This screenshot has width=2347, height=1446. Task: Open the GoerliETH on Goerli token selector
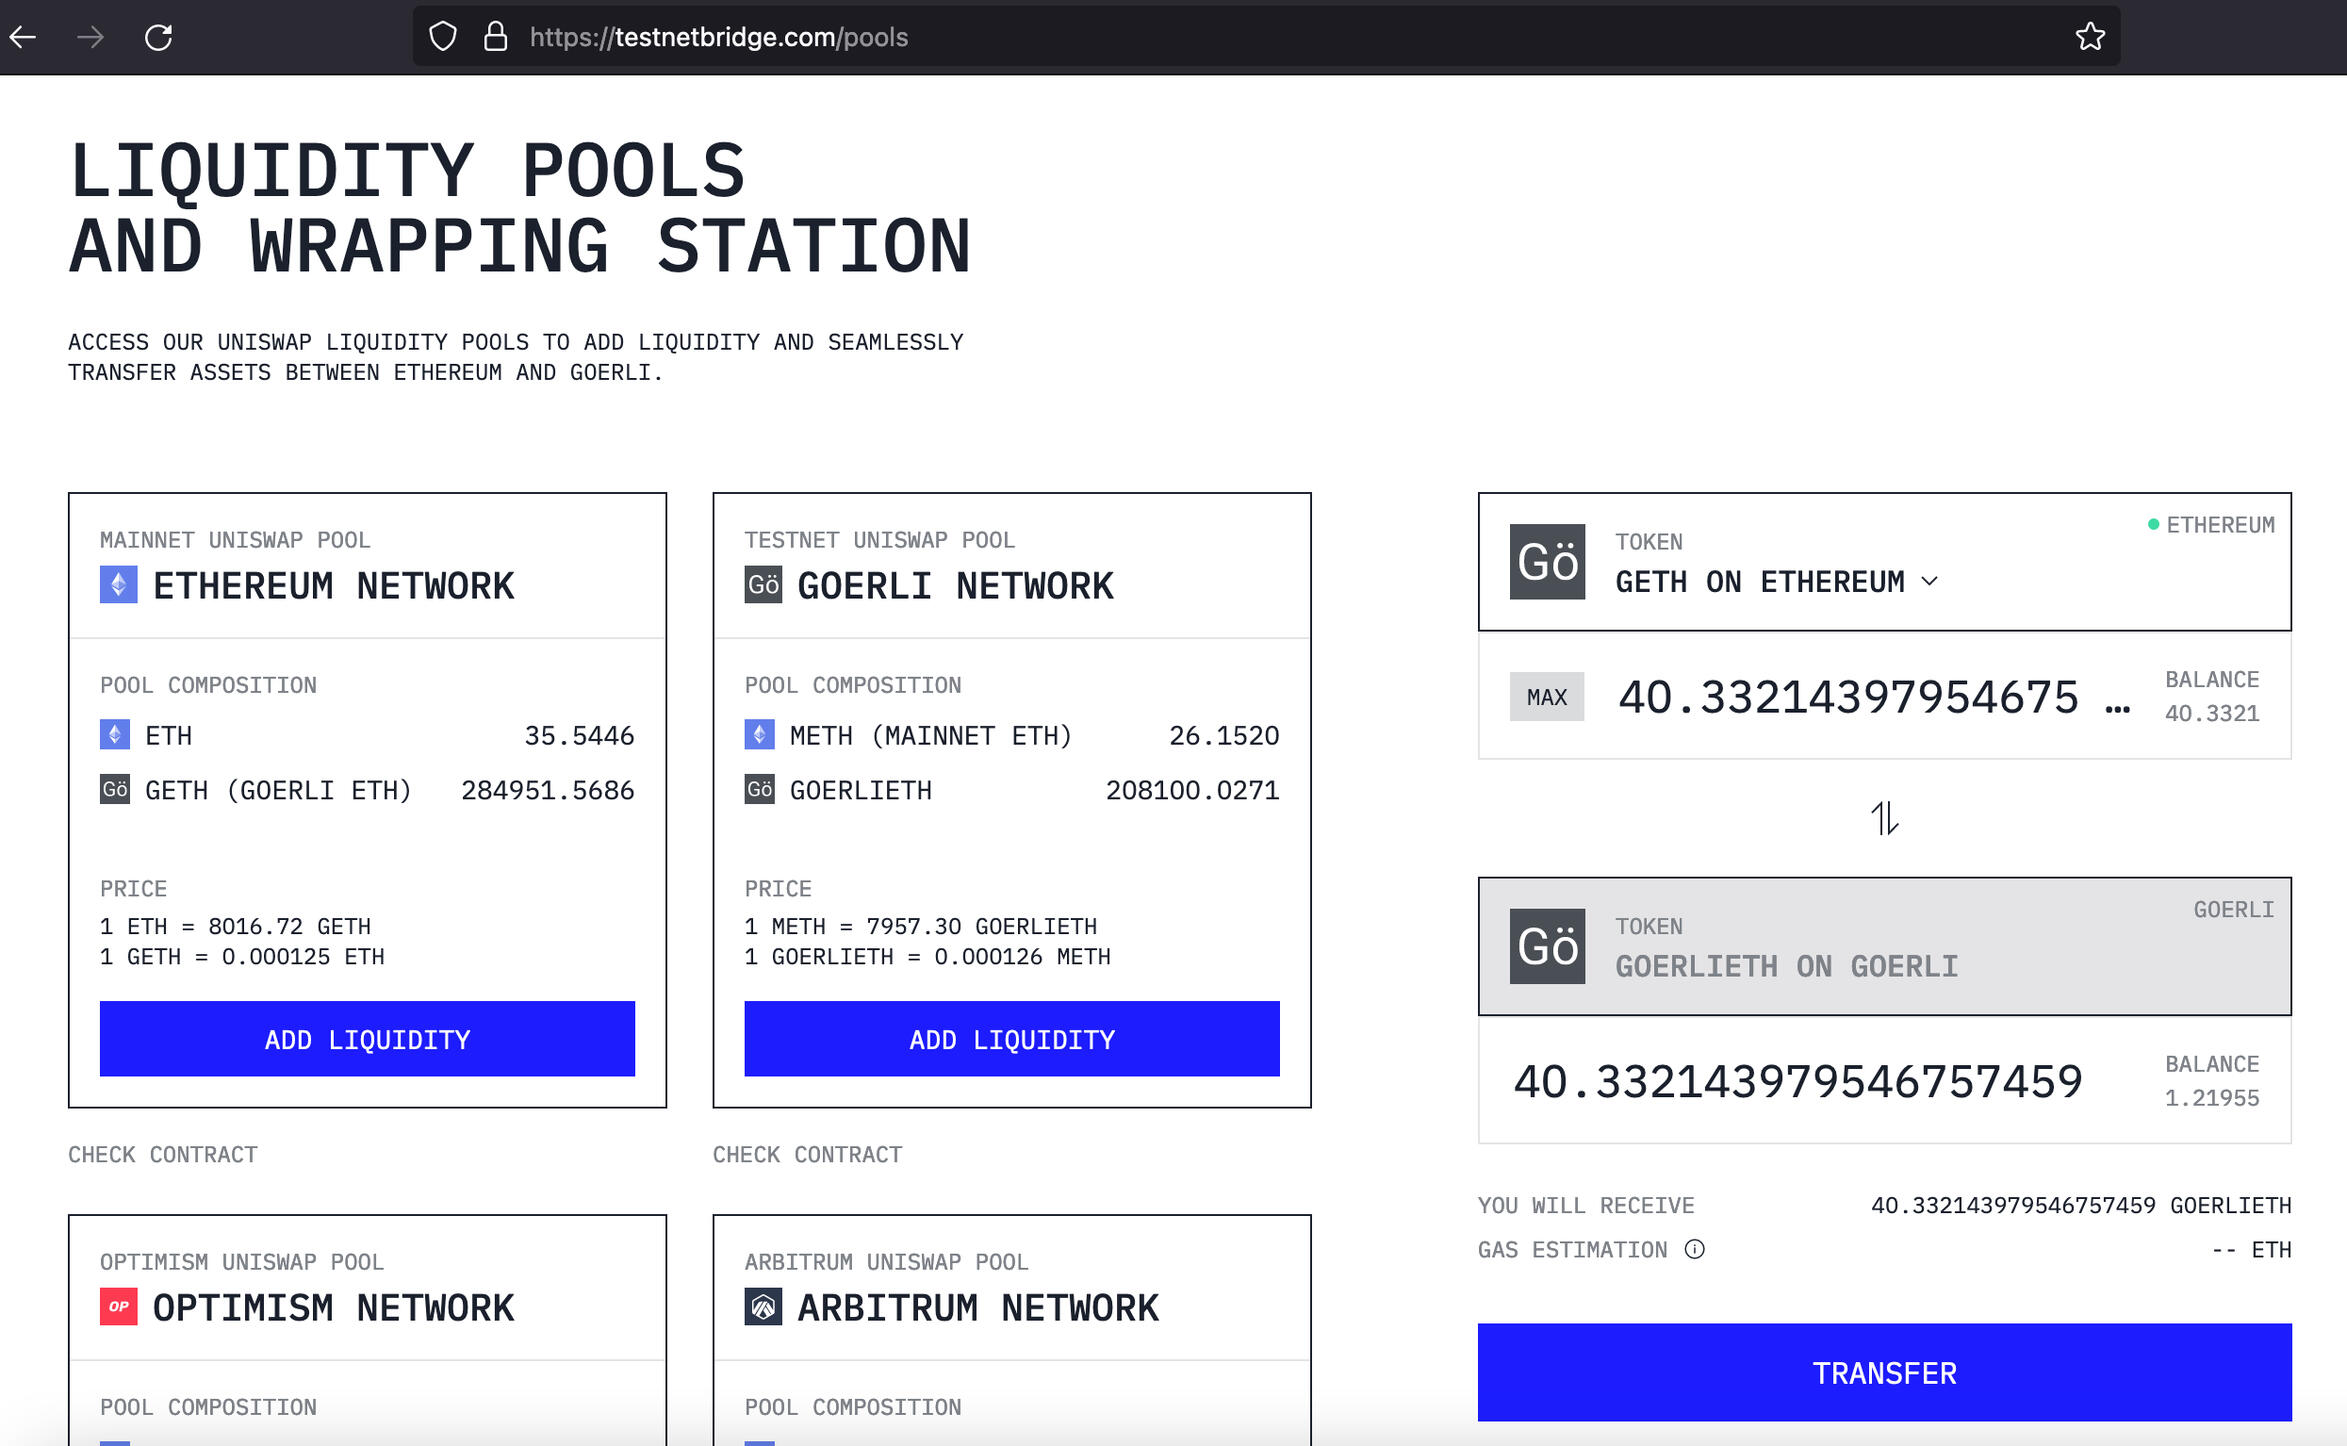pyautogui.click(x=1786, y=965)
